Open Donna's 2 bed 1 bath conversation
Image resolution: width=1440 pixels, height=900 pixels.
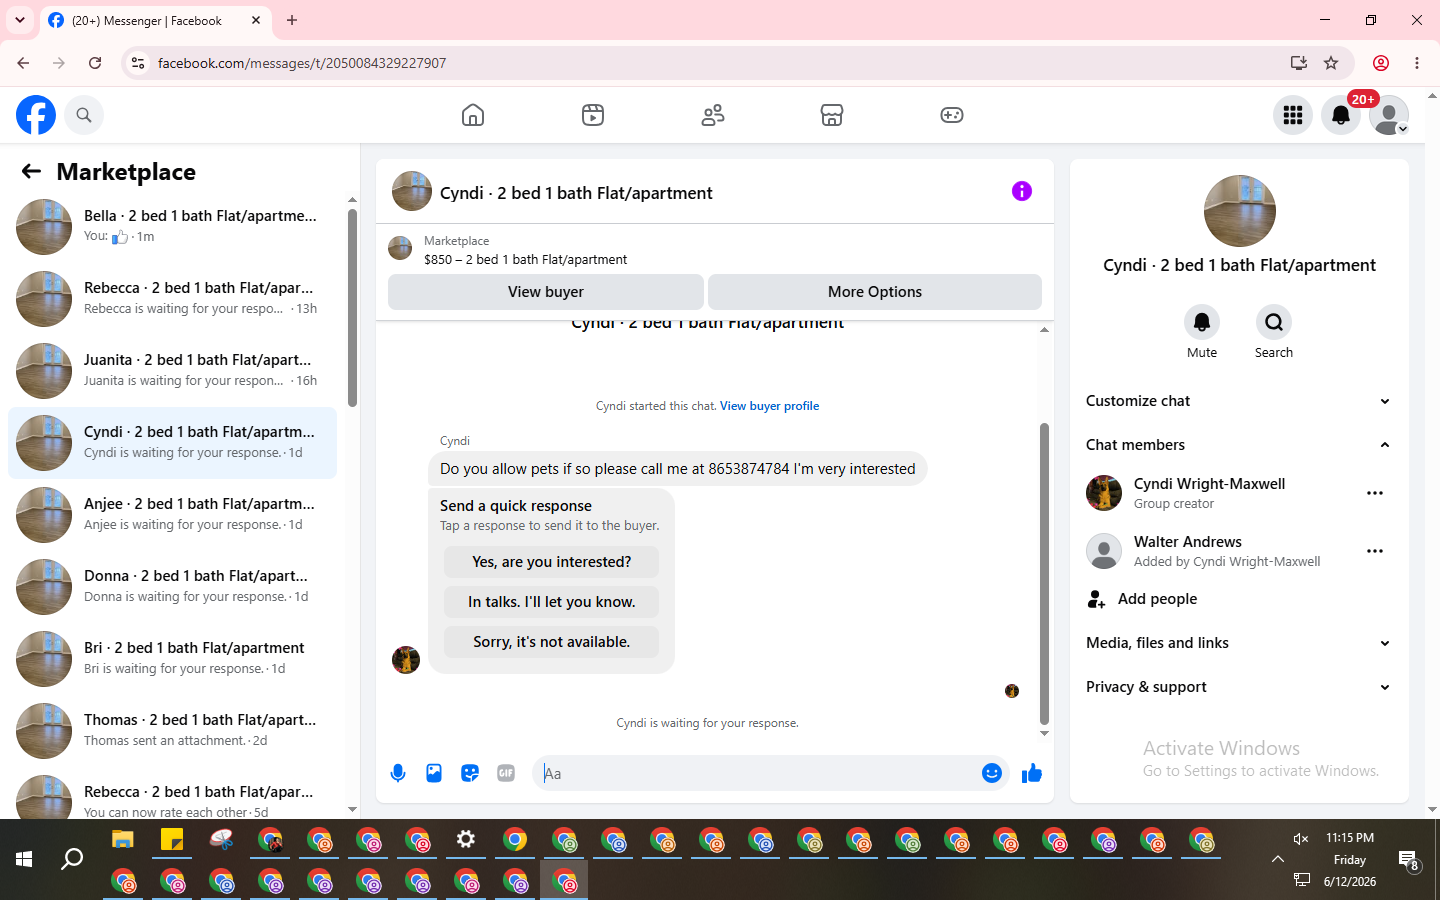(x=172, y=587)
